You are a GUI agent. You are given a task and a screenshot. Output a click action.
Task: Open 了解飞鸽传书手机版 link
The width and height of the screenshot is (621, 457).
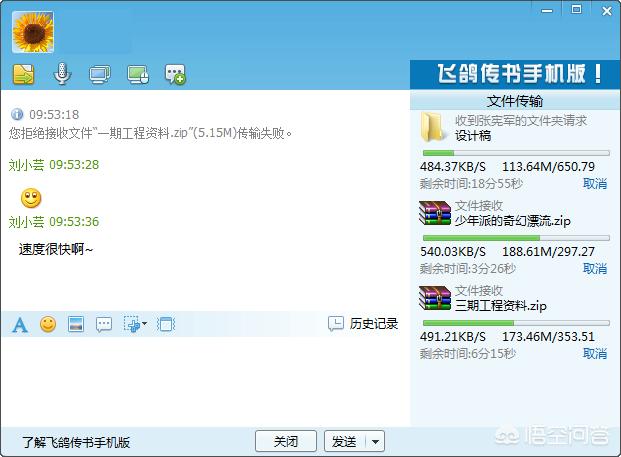pyautogui.click(x=76, y=442)
